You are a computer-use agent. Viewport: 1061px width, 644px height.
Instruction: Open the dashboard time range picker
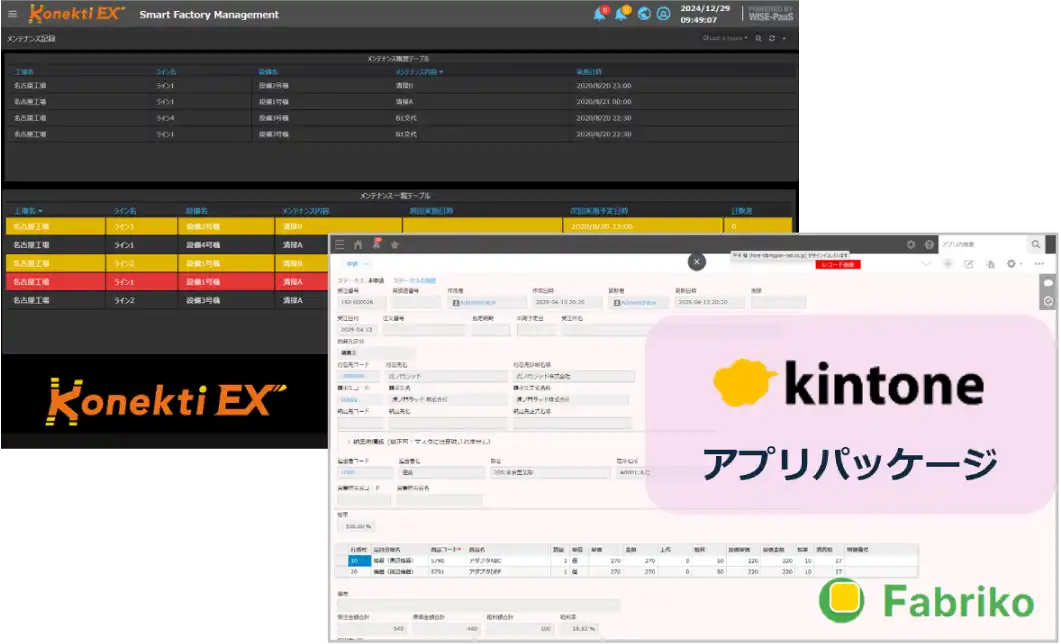click(x=725, y=38)
